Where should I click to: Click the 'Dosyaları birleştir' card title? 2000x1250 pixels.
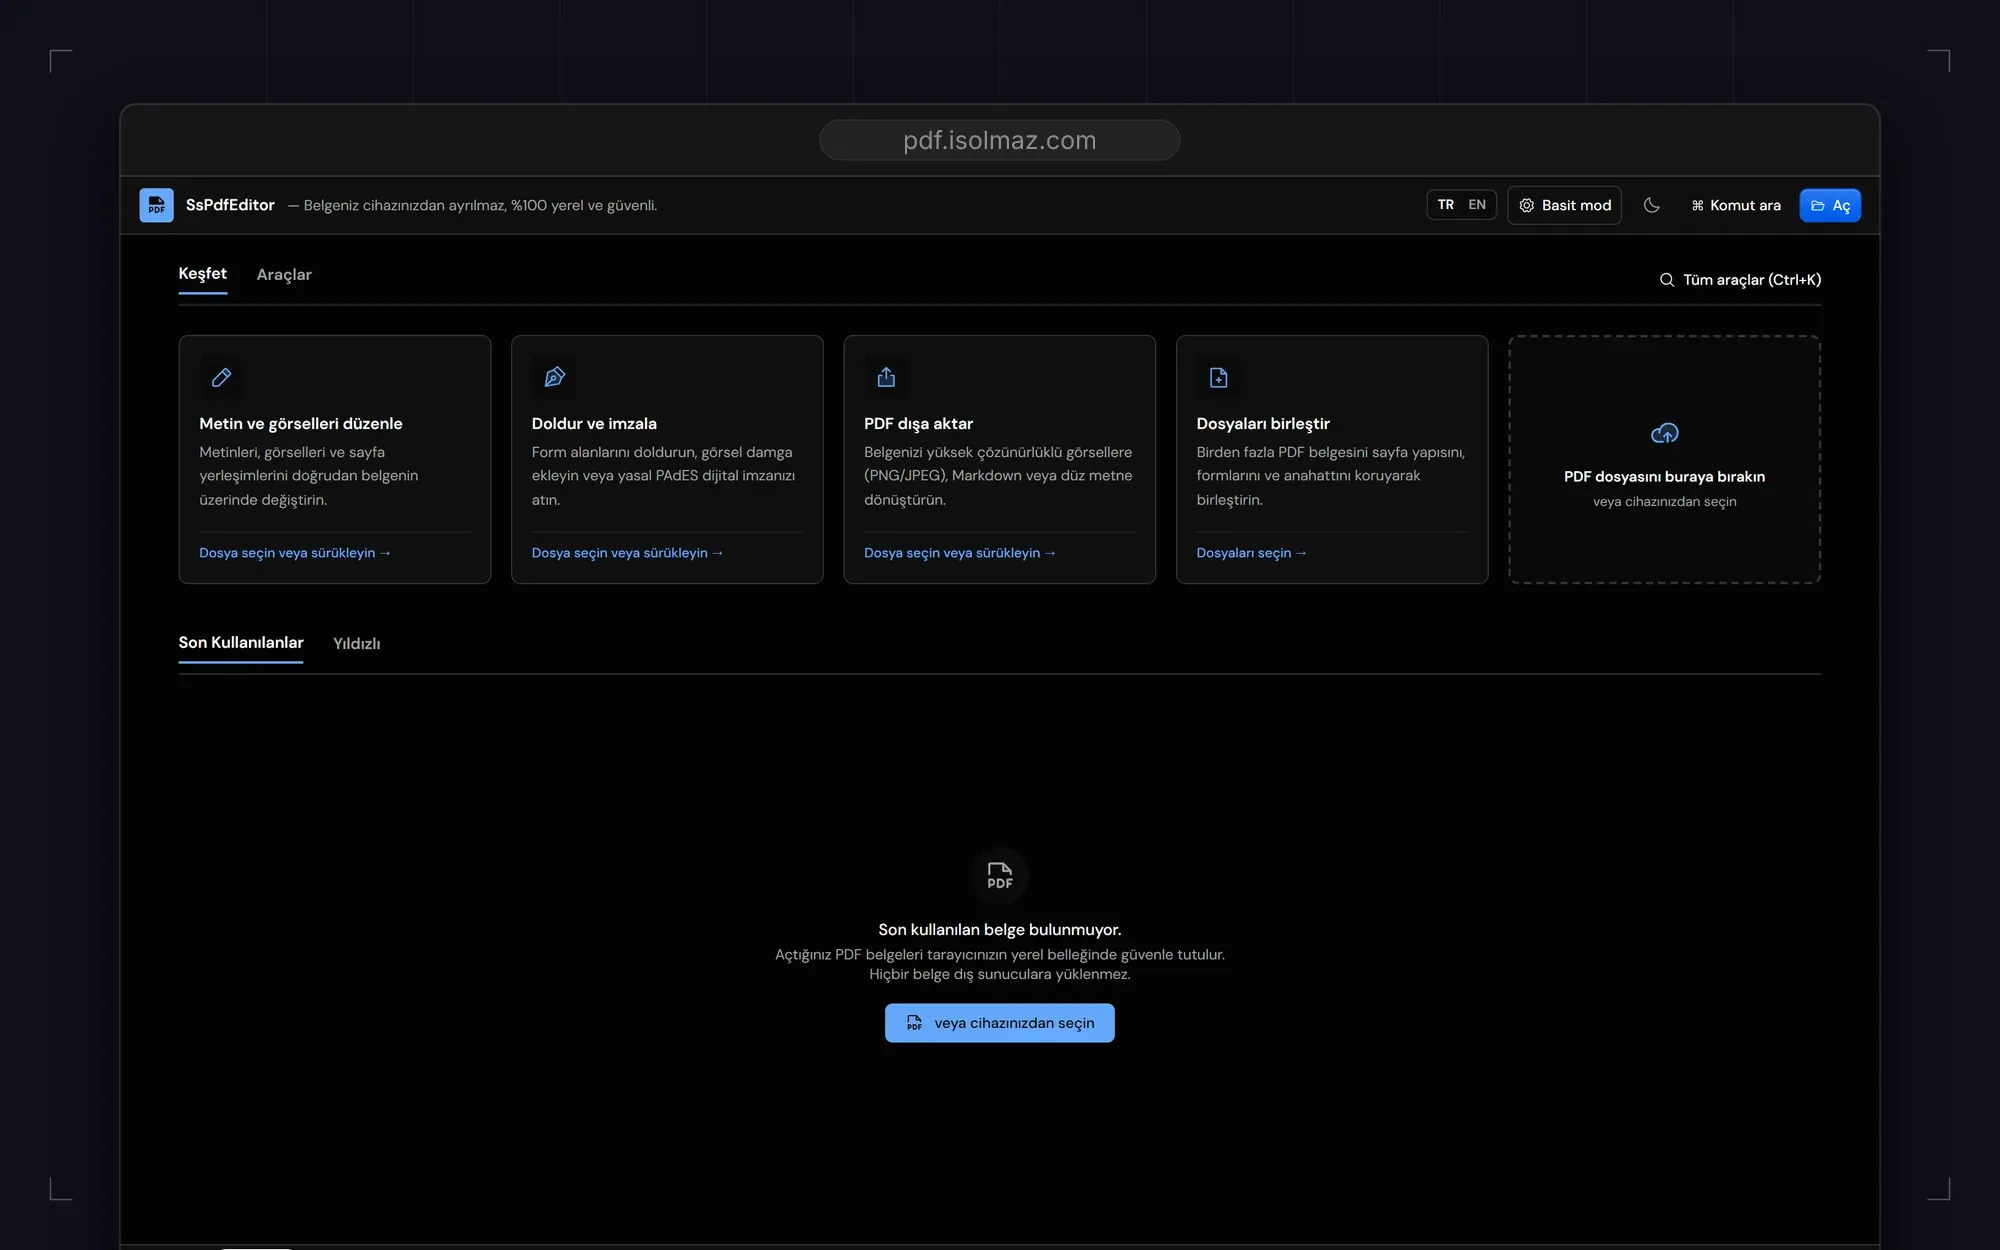click(1263, 424)
